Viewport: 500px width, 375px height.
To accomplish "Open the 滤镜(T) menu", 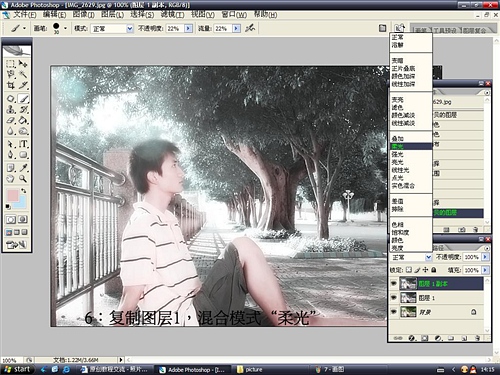I will pos(172,15).
